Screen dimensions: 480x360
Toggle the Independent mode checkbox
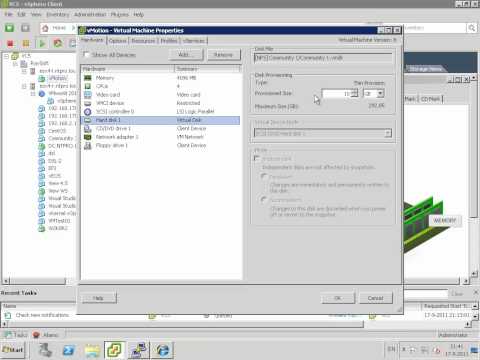click(257, 158)
